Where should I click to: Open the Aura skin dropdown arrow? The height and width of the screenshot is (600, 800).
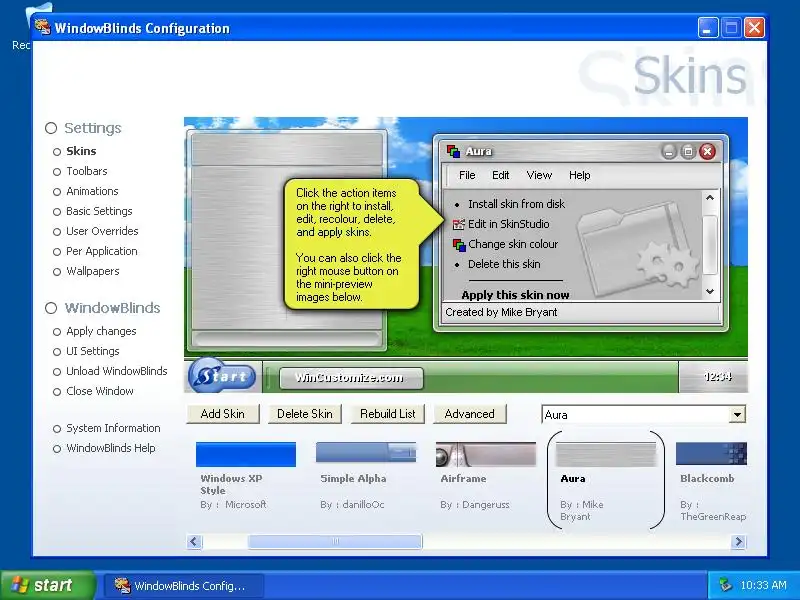click(737, 414)
